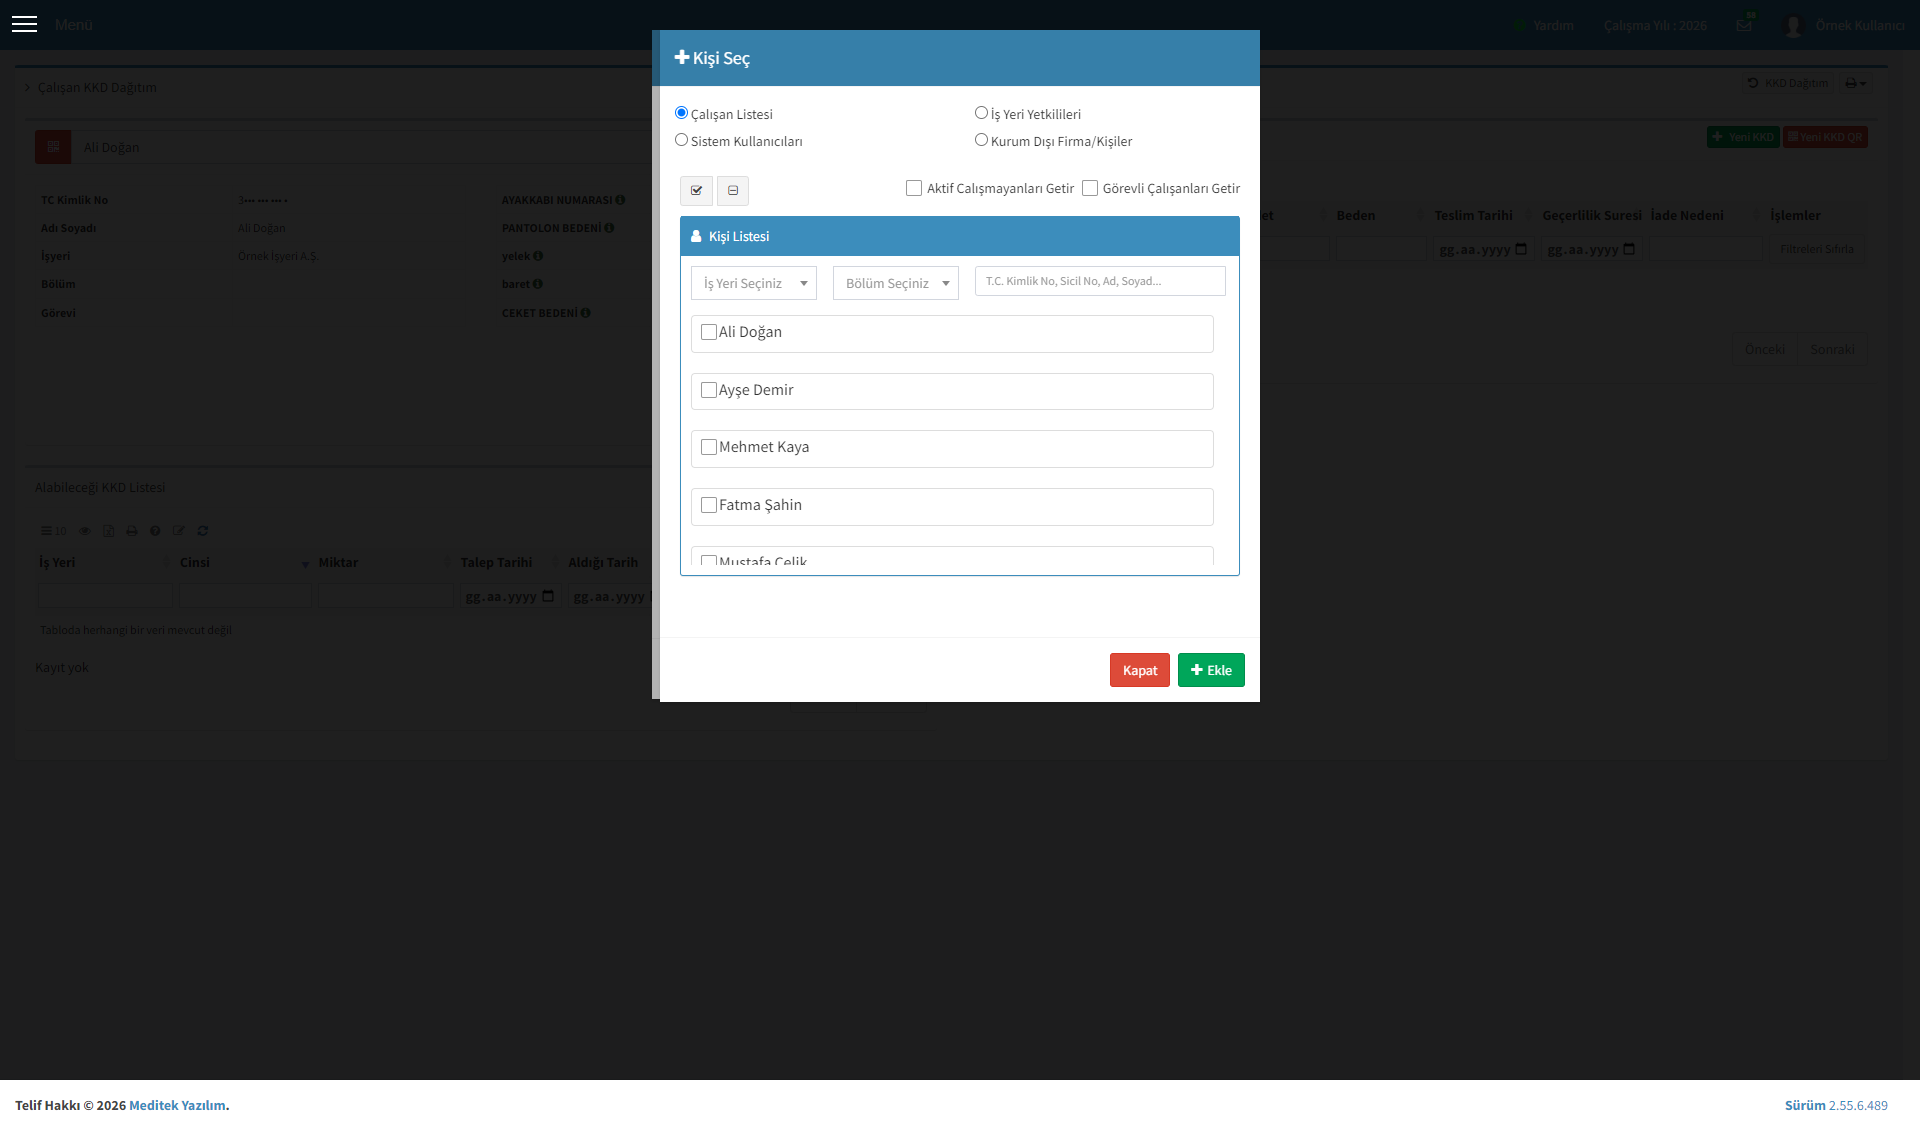1920x1130 pixels.
Task: Click the red grid icon beside Ali Doğan
Action: point(53,147)
